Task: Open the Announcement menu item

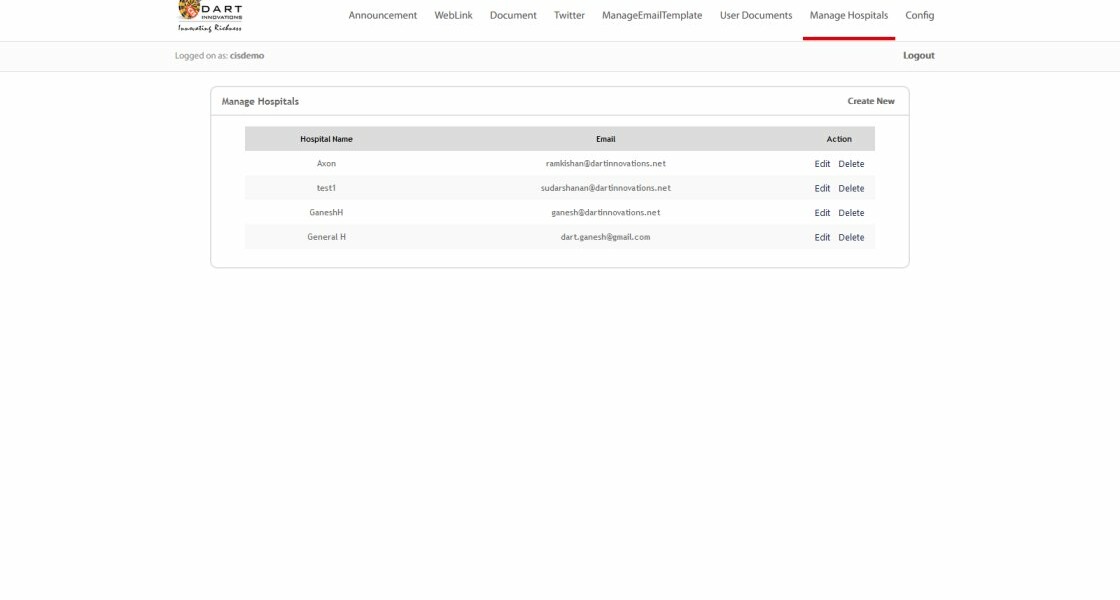Action: pyautogui.click(x=382, y=16)
